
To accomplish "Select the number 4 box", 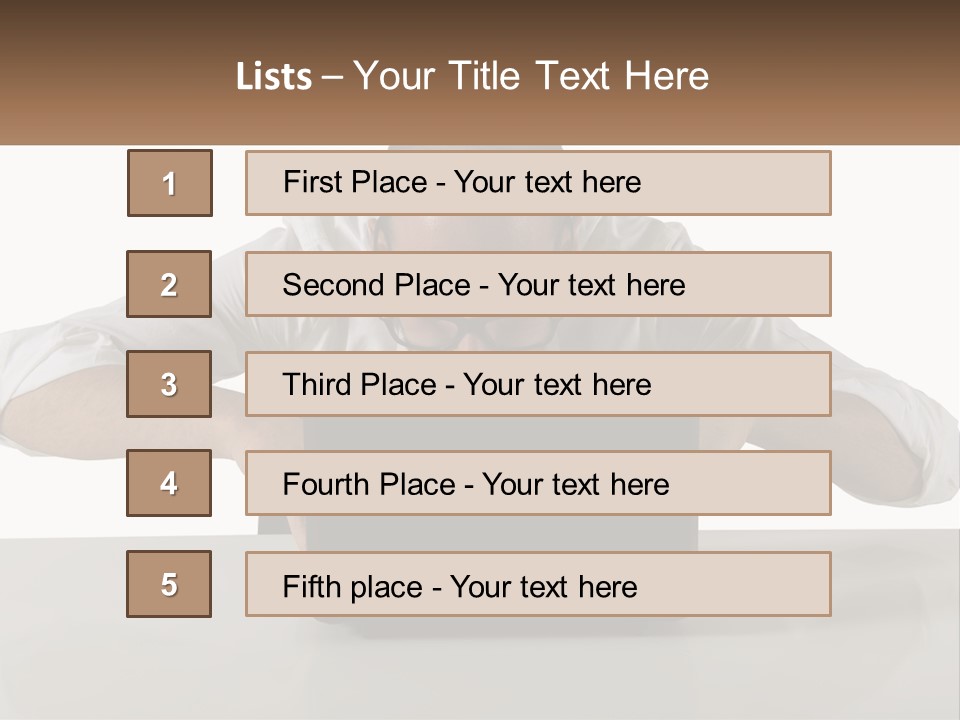I will [x=169, y=483].
